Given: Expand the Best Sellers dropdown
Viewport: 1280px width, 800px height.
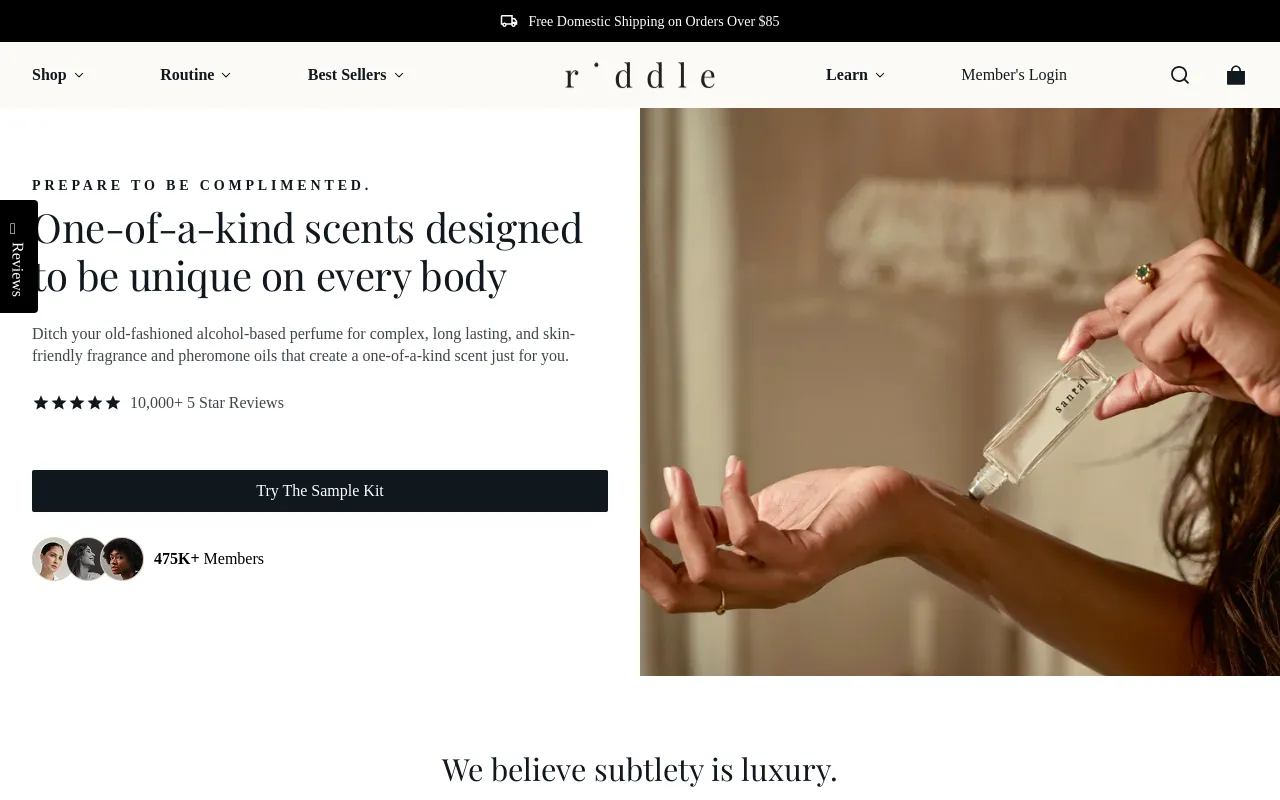Looking at the screenshot, I should [x=356, y=75].
